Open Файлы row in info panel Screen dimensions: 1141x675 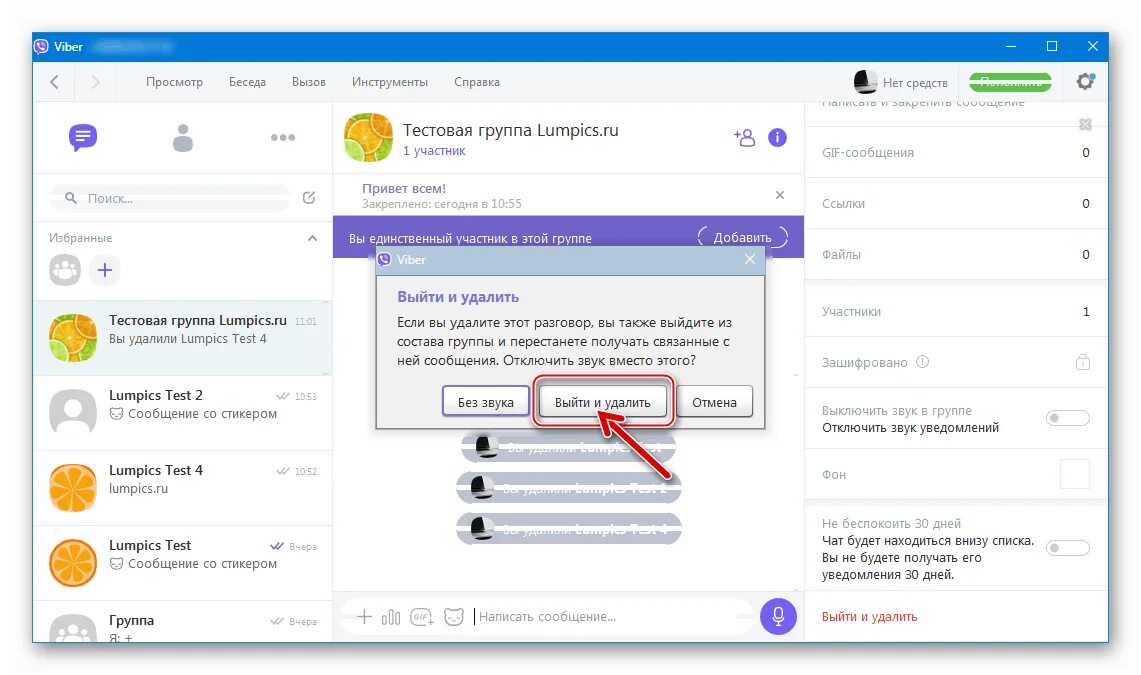(956, 255)
